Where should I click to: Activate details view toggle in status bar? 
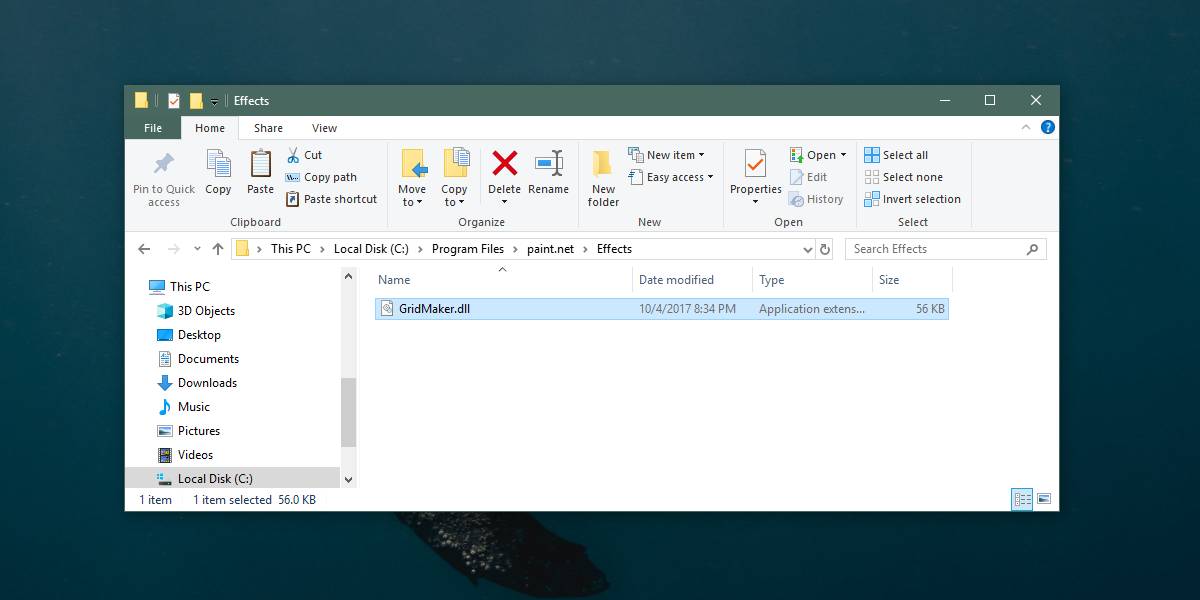point(1021,499)
